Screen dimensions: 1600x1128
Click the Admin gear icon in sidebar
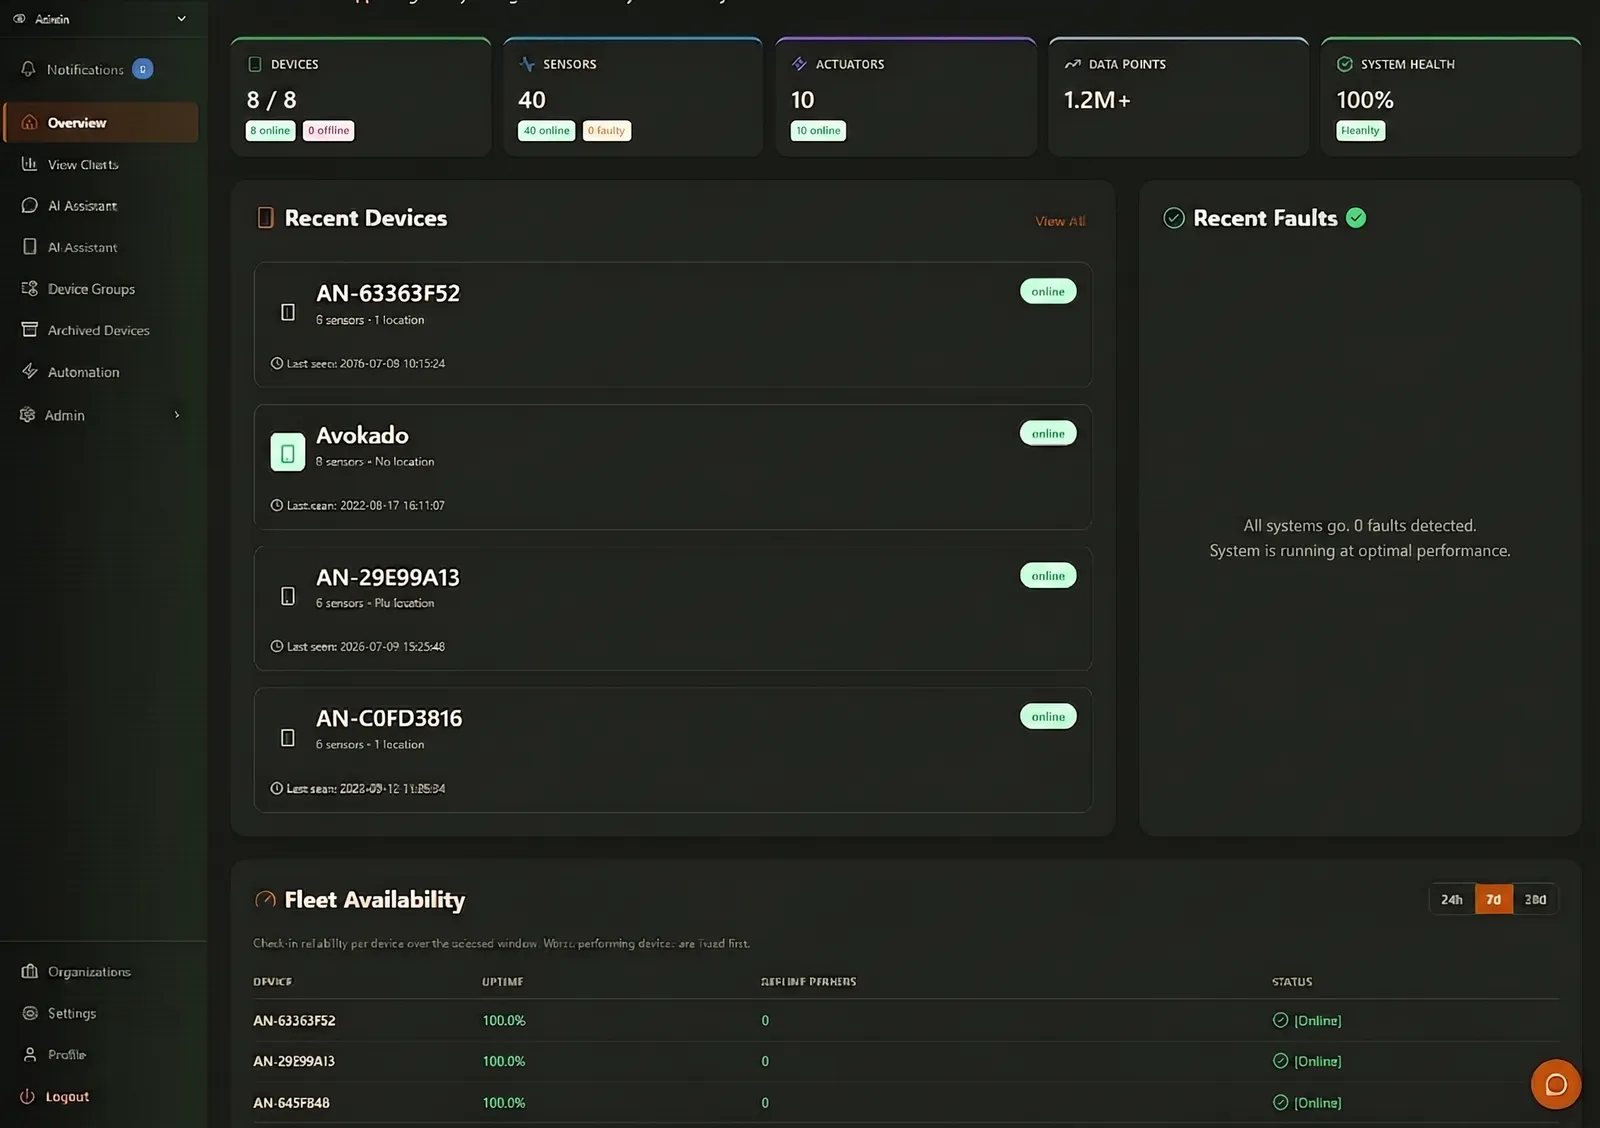coord(27,414)
